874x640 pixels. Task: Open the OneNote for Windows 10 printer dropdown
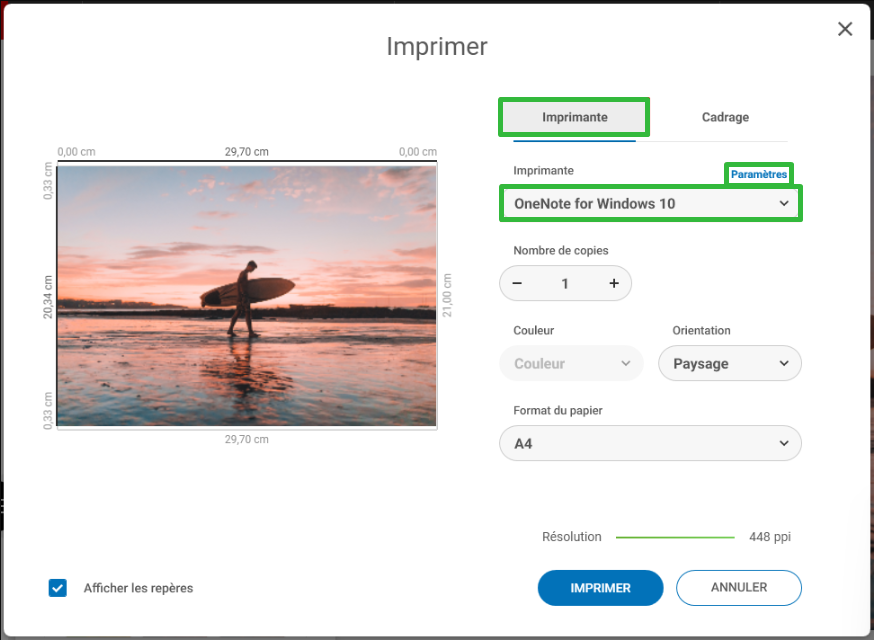(650, 203)
